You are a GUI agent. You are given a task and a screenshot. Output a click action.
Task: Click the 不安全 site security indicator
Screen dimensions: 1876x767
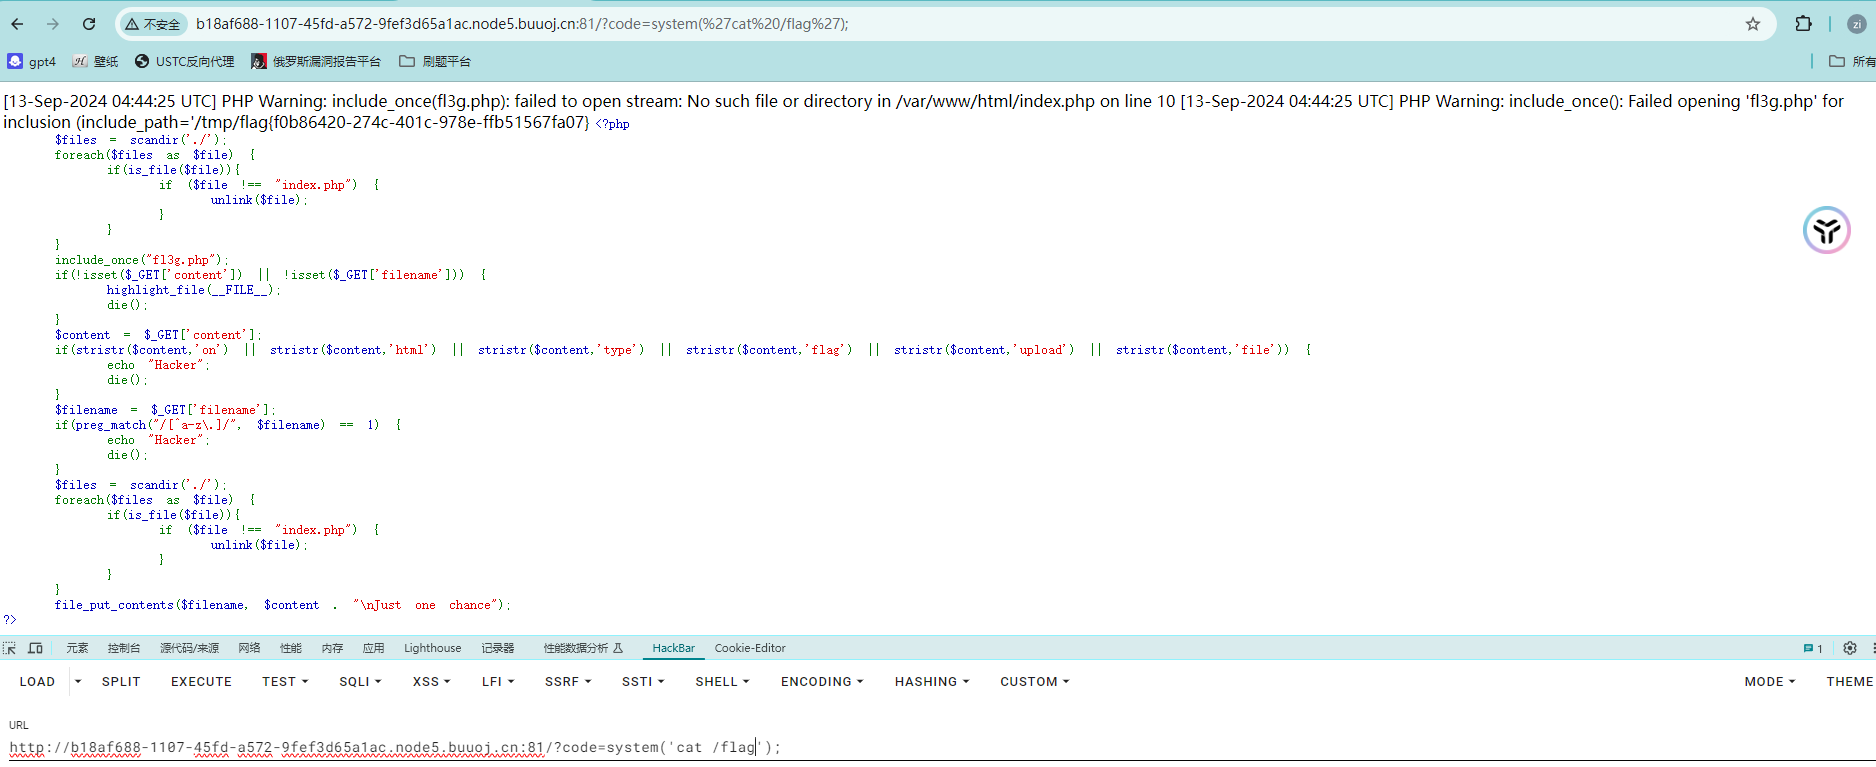(x=153, y=24)
